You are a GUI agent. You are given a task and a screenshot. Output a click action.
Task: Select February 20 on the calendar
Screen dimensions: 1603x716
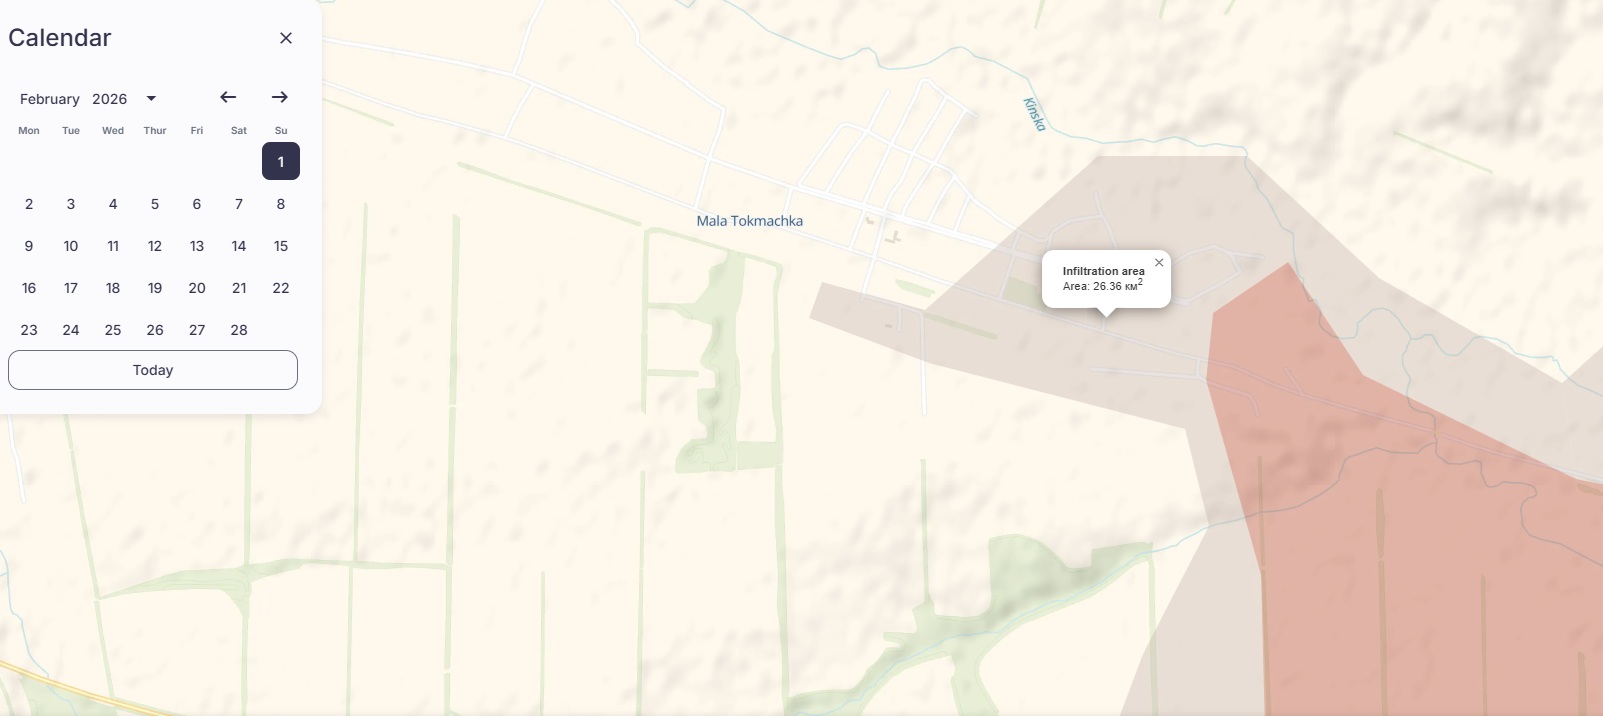(x=197, y=288)
